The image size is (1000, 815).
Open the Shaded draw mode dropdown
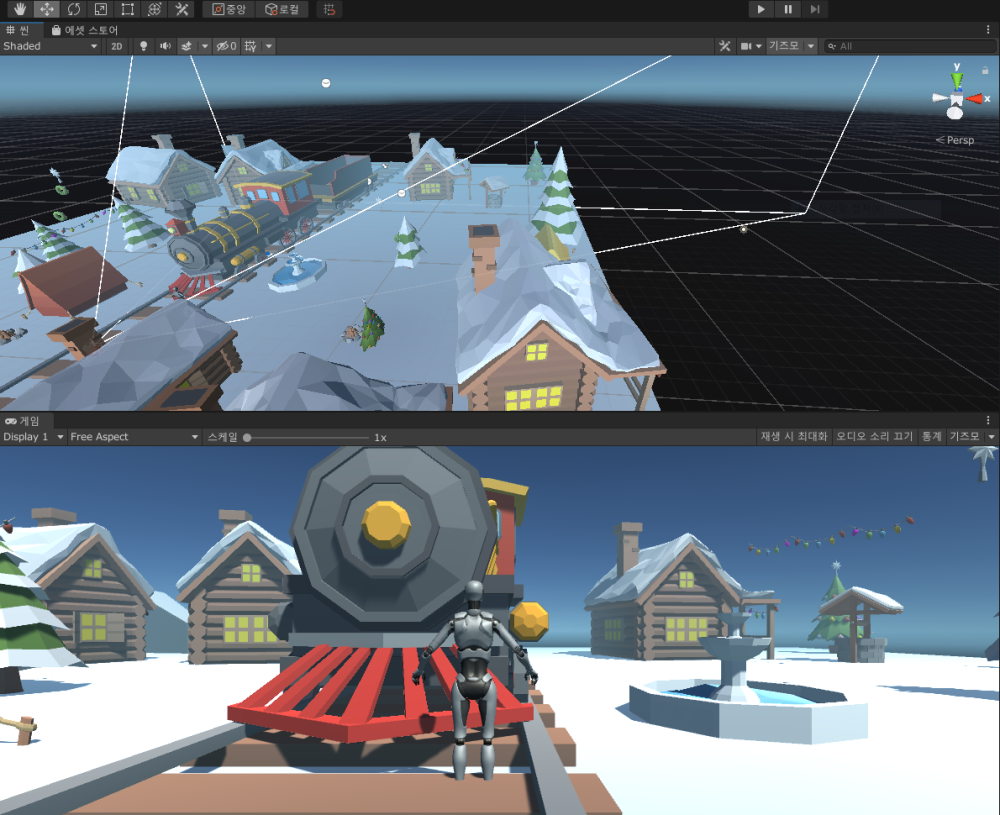click(50, 46)
